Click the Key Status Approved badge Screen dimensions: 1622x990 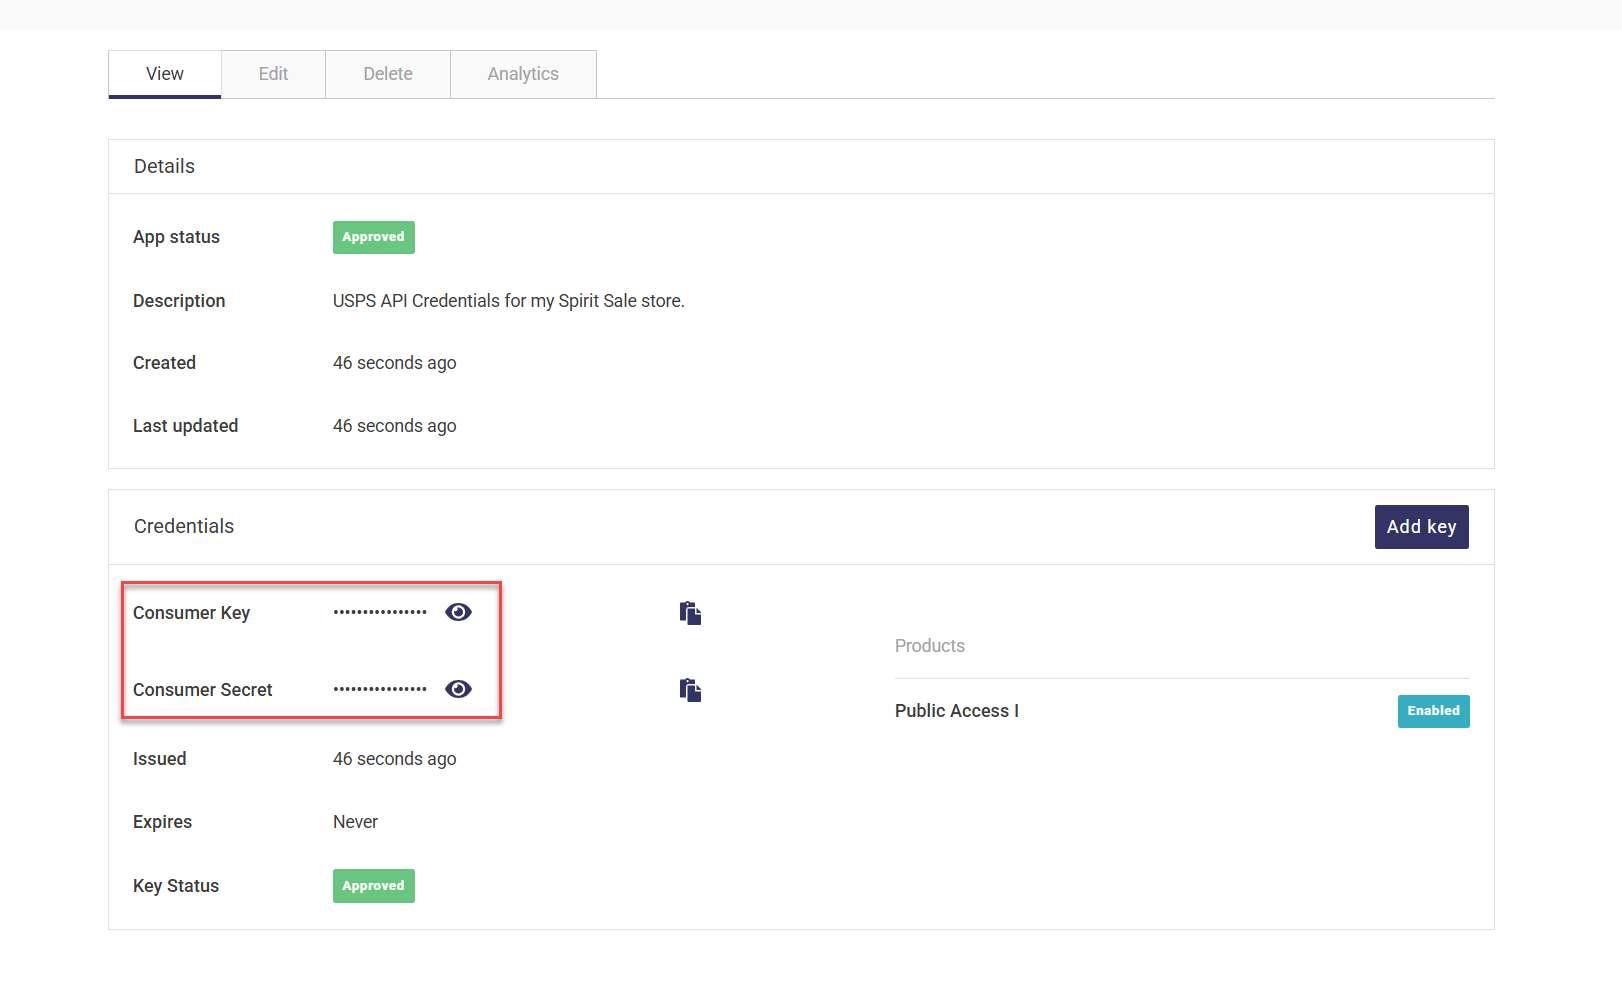[373, 886]
